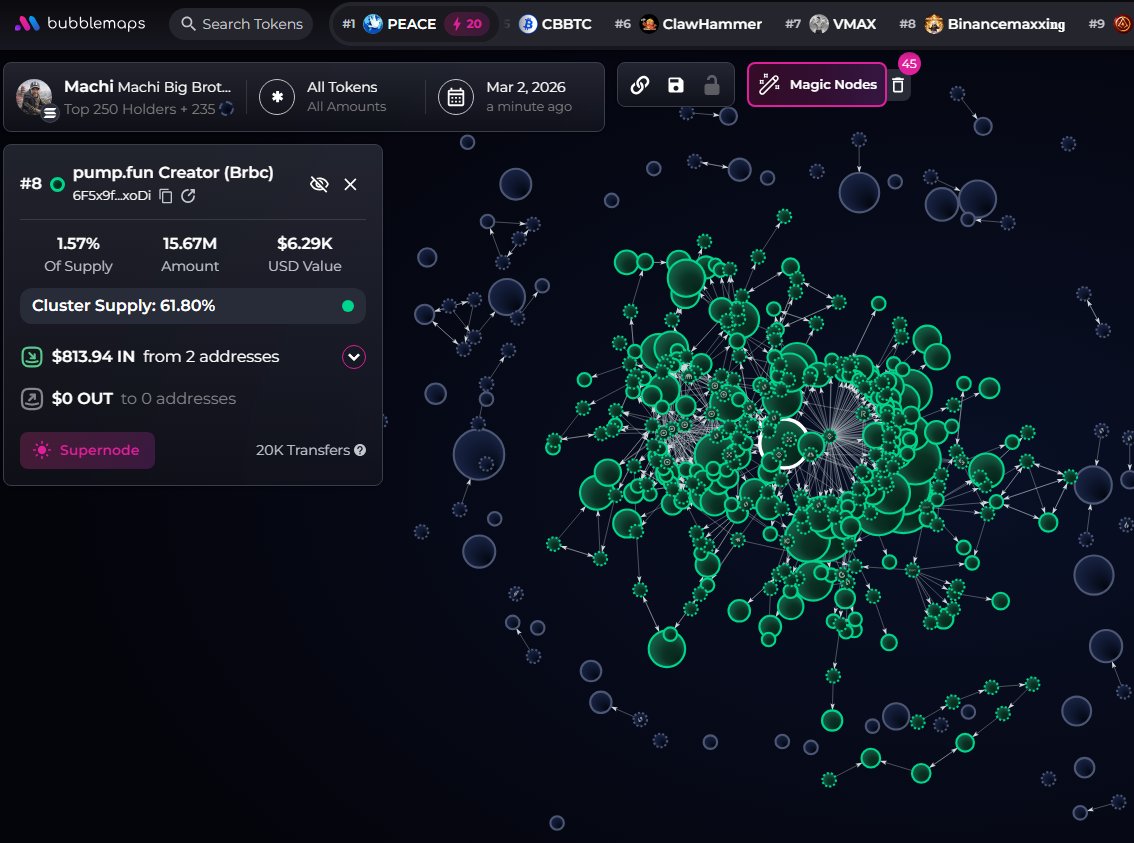Toggle Magic Nodes on or off
1134x843 pixels.
816,84
